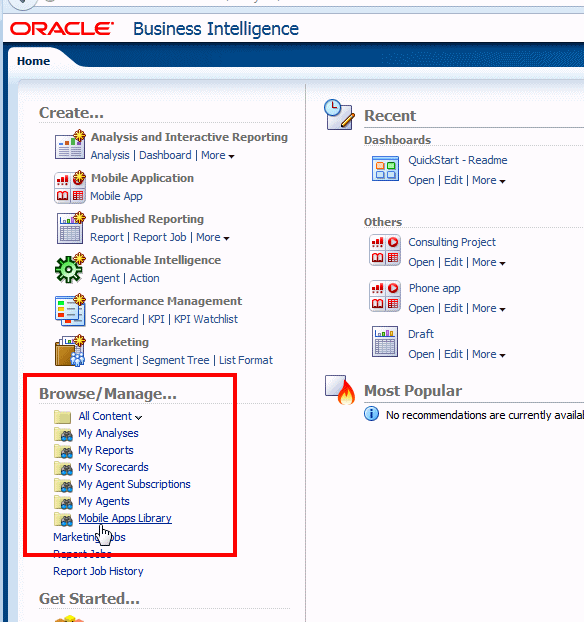Click the Phone app title link
This screenshot has height=622, width=584.
tap(434, 288)
